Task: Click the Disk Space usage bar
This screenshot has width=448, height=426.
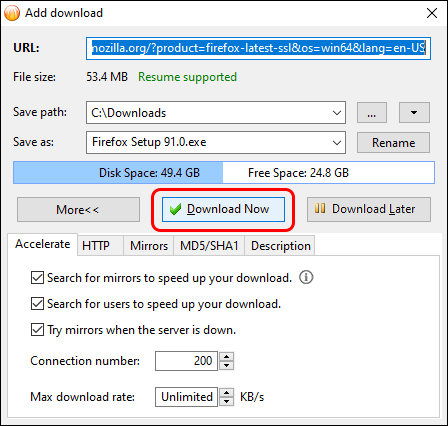Action: [x=224, y=173]
